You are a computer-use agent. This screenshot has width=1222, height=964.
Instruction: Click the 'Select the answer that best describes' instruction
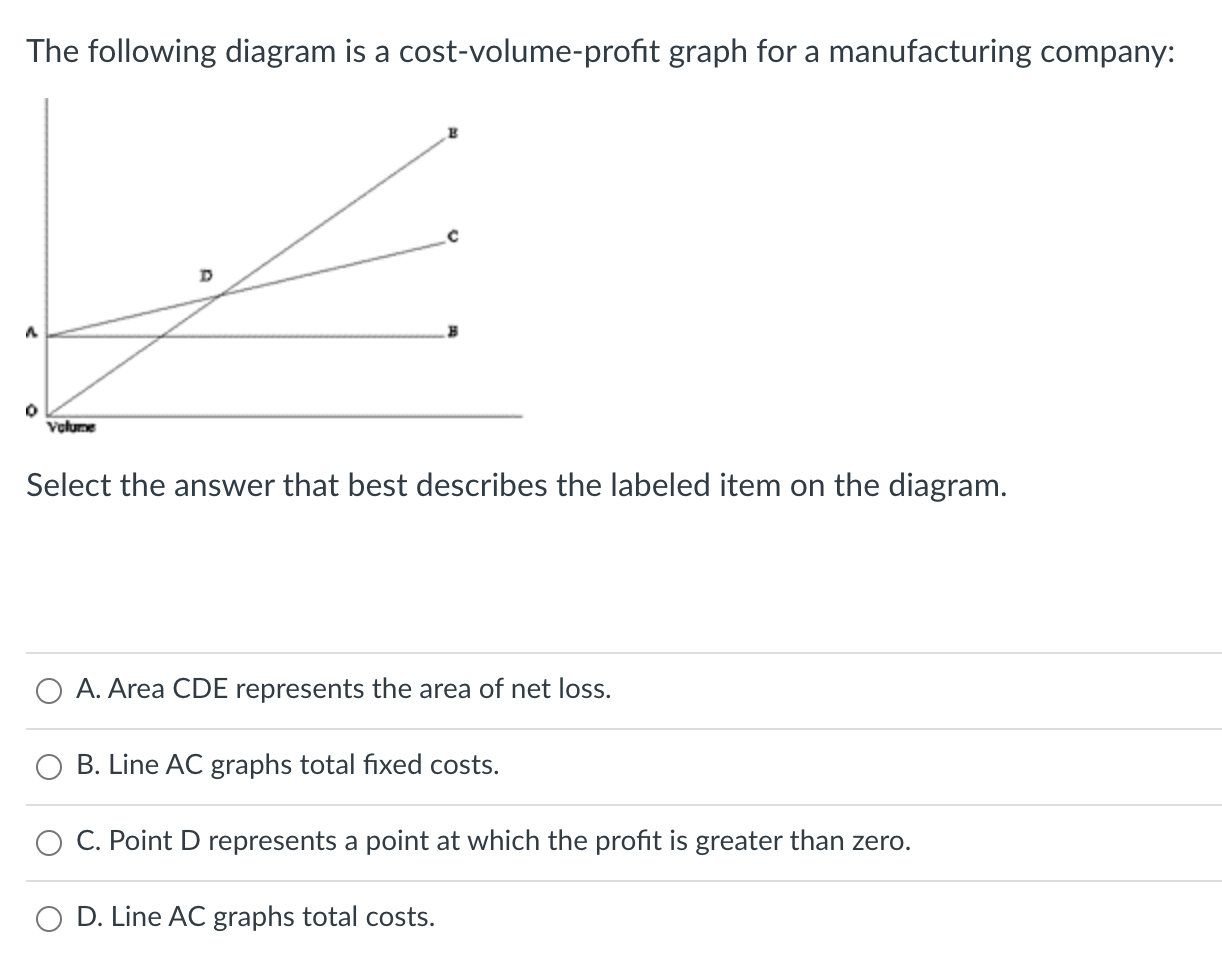(x=516, y=485)
